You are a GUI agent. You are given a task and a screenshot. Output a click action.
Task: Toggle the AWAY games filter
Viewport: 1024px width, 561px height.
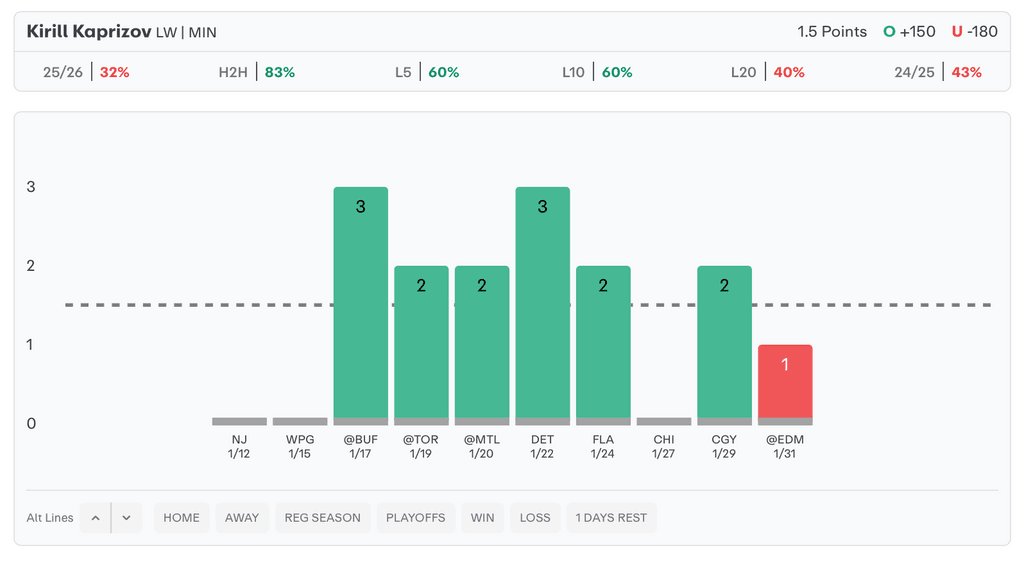click(x=242, y=518)
